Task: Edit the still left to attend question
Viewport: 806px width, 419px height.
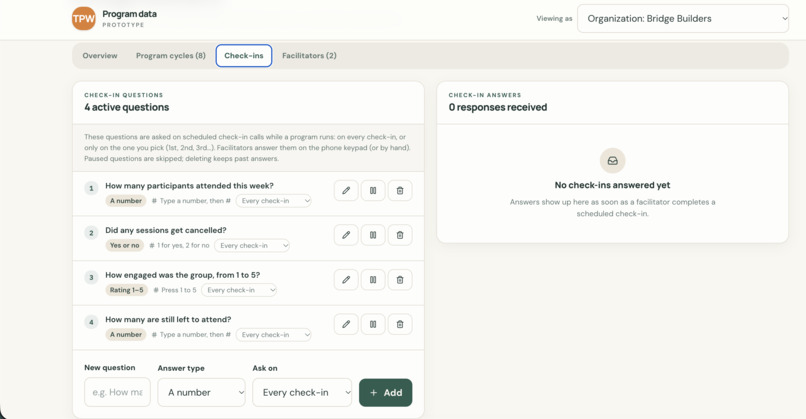Action: pyautogui.click(x=346, y=324)
